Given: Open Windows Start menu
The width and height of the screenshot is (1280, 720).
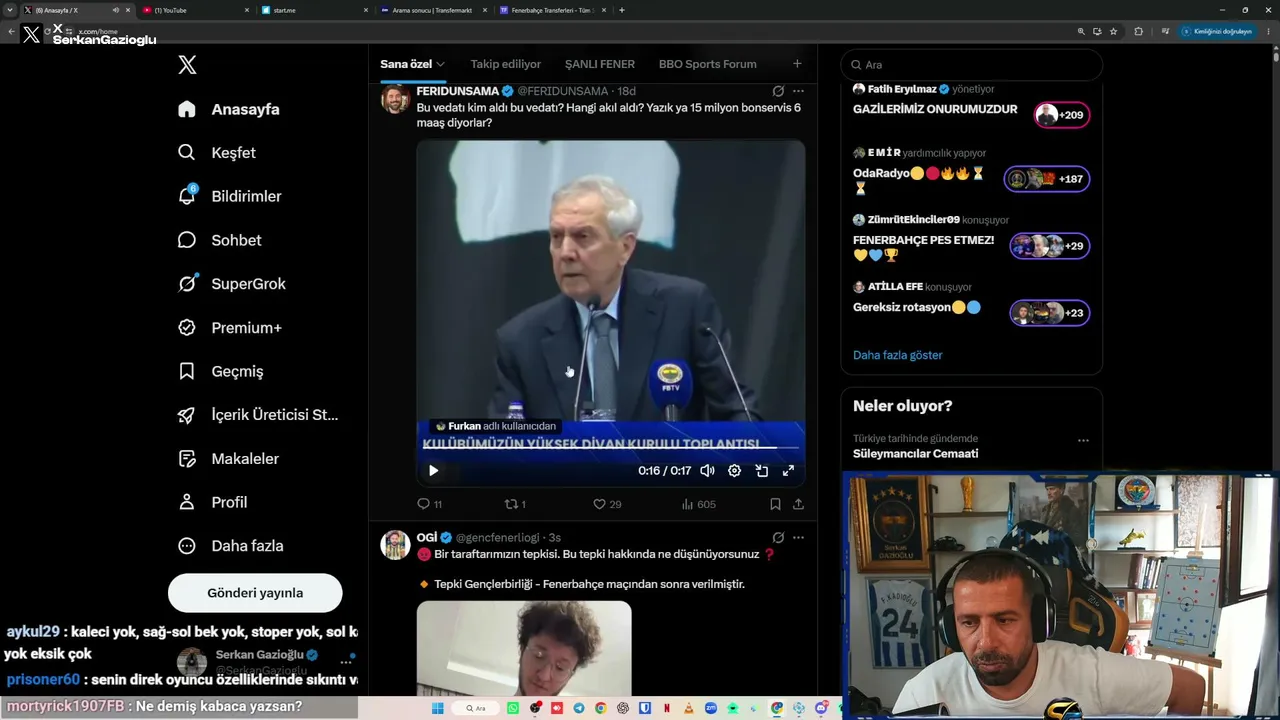Looking at the screenshot, I should (x=437, y=708).
